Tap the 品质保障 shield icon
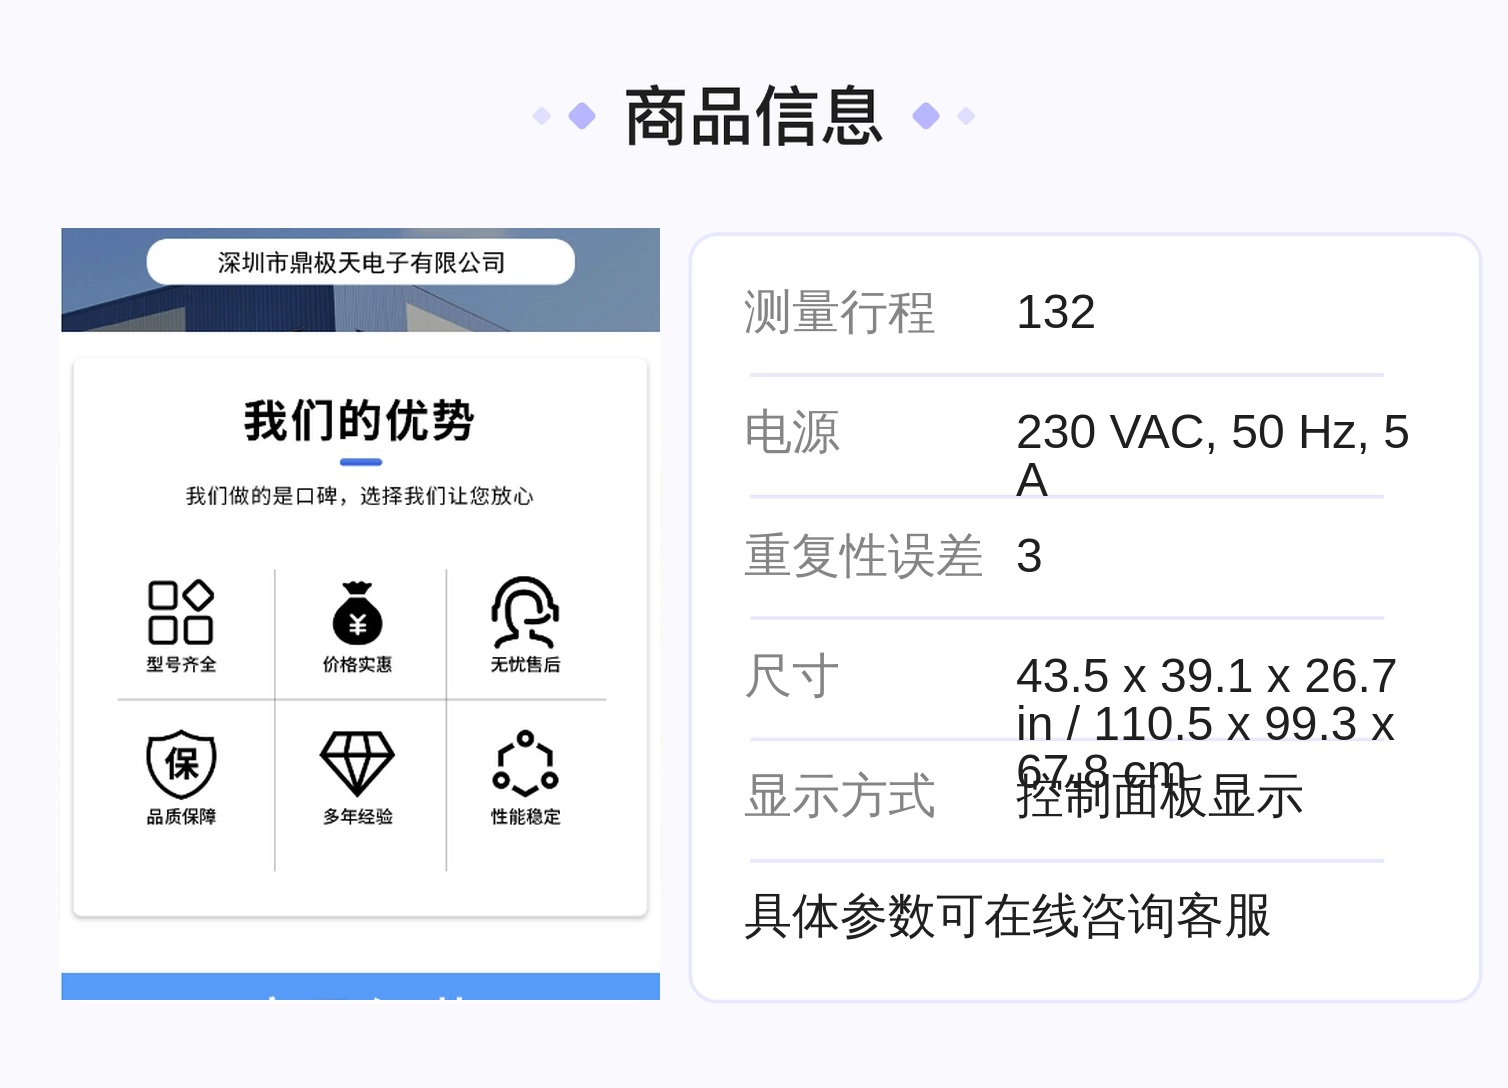1508x1088 pixels. click(181, 764)
